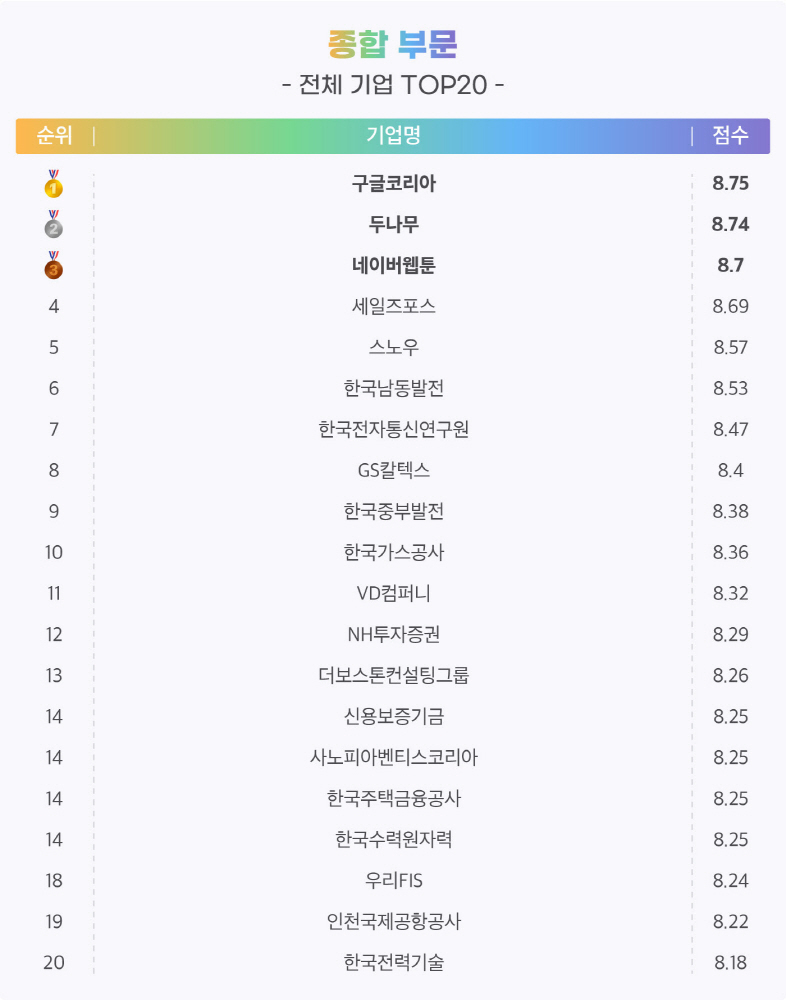Viewport: 786px width, 1000px height.
Task: Open 한국전자통신연구원 in the ranking
Action: click(393, 430)
